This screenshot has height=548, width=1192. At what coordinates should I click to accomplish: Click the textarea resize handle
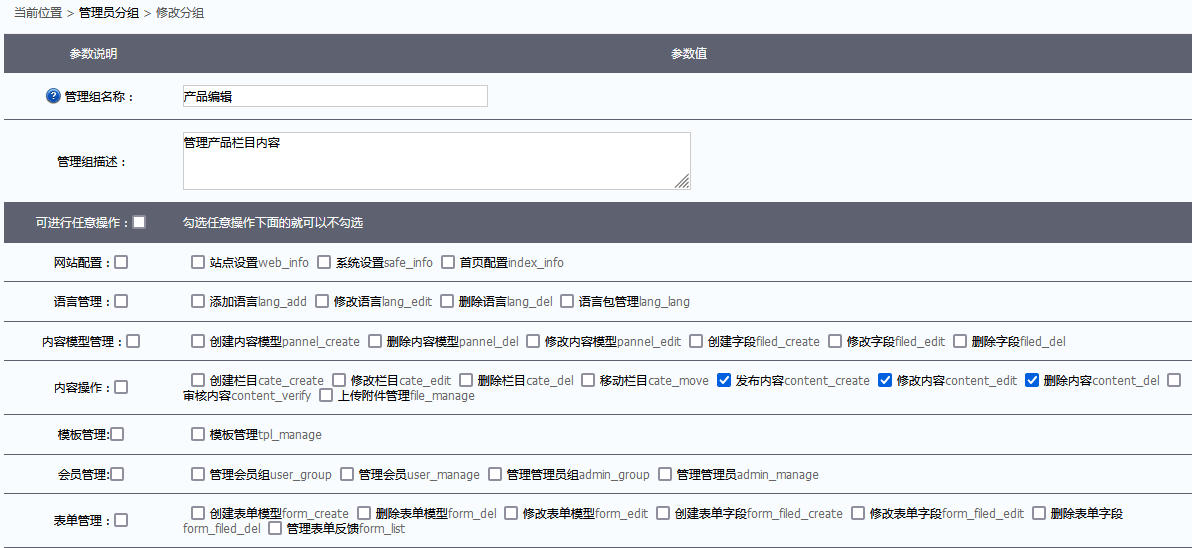[x=682, y=181]
